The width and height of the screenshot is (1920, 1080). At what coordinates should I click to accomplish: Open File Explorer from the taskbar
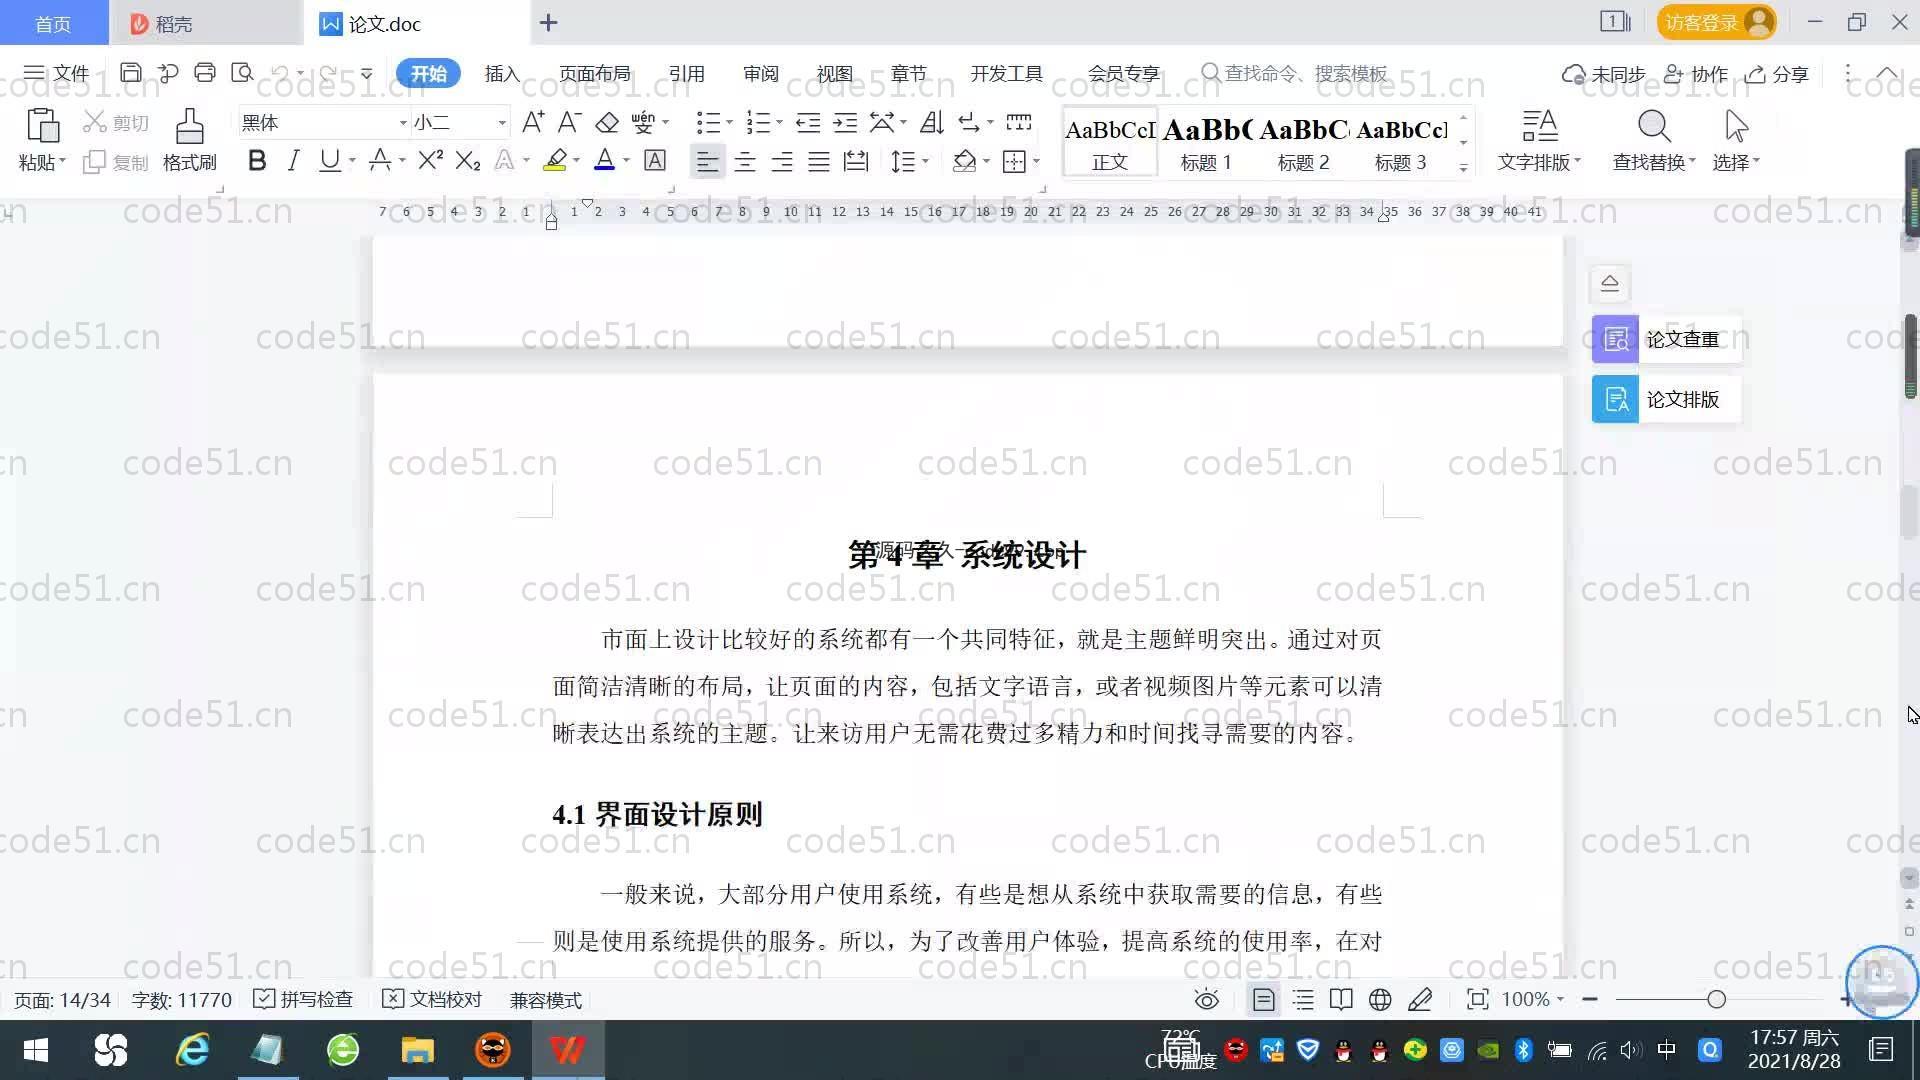click(417, 1050)
